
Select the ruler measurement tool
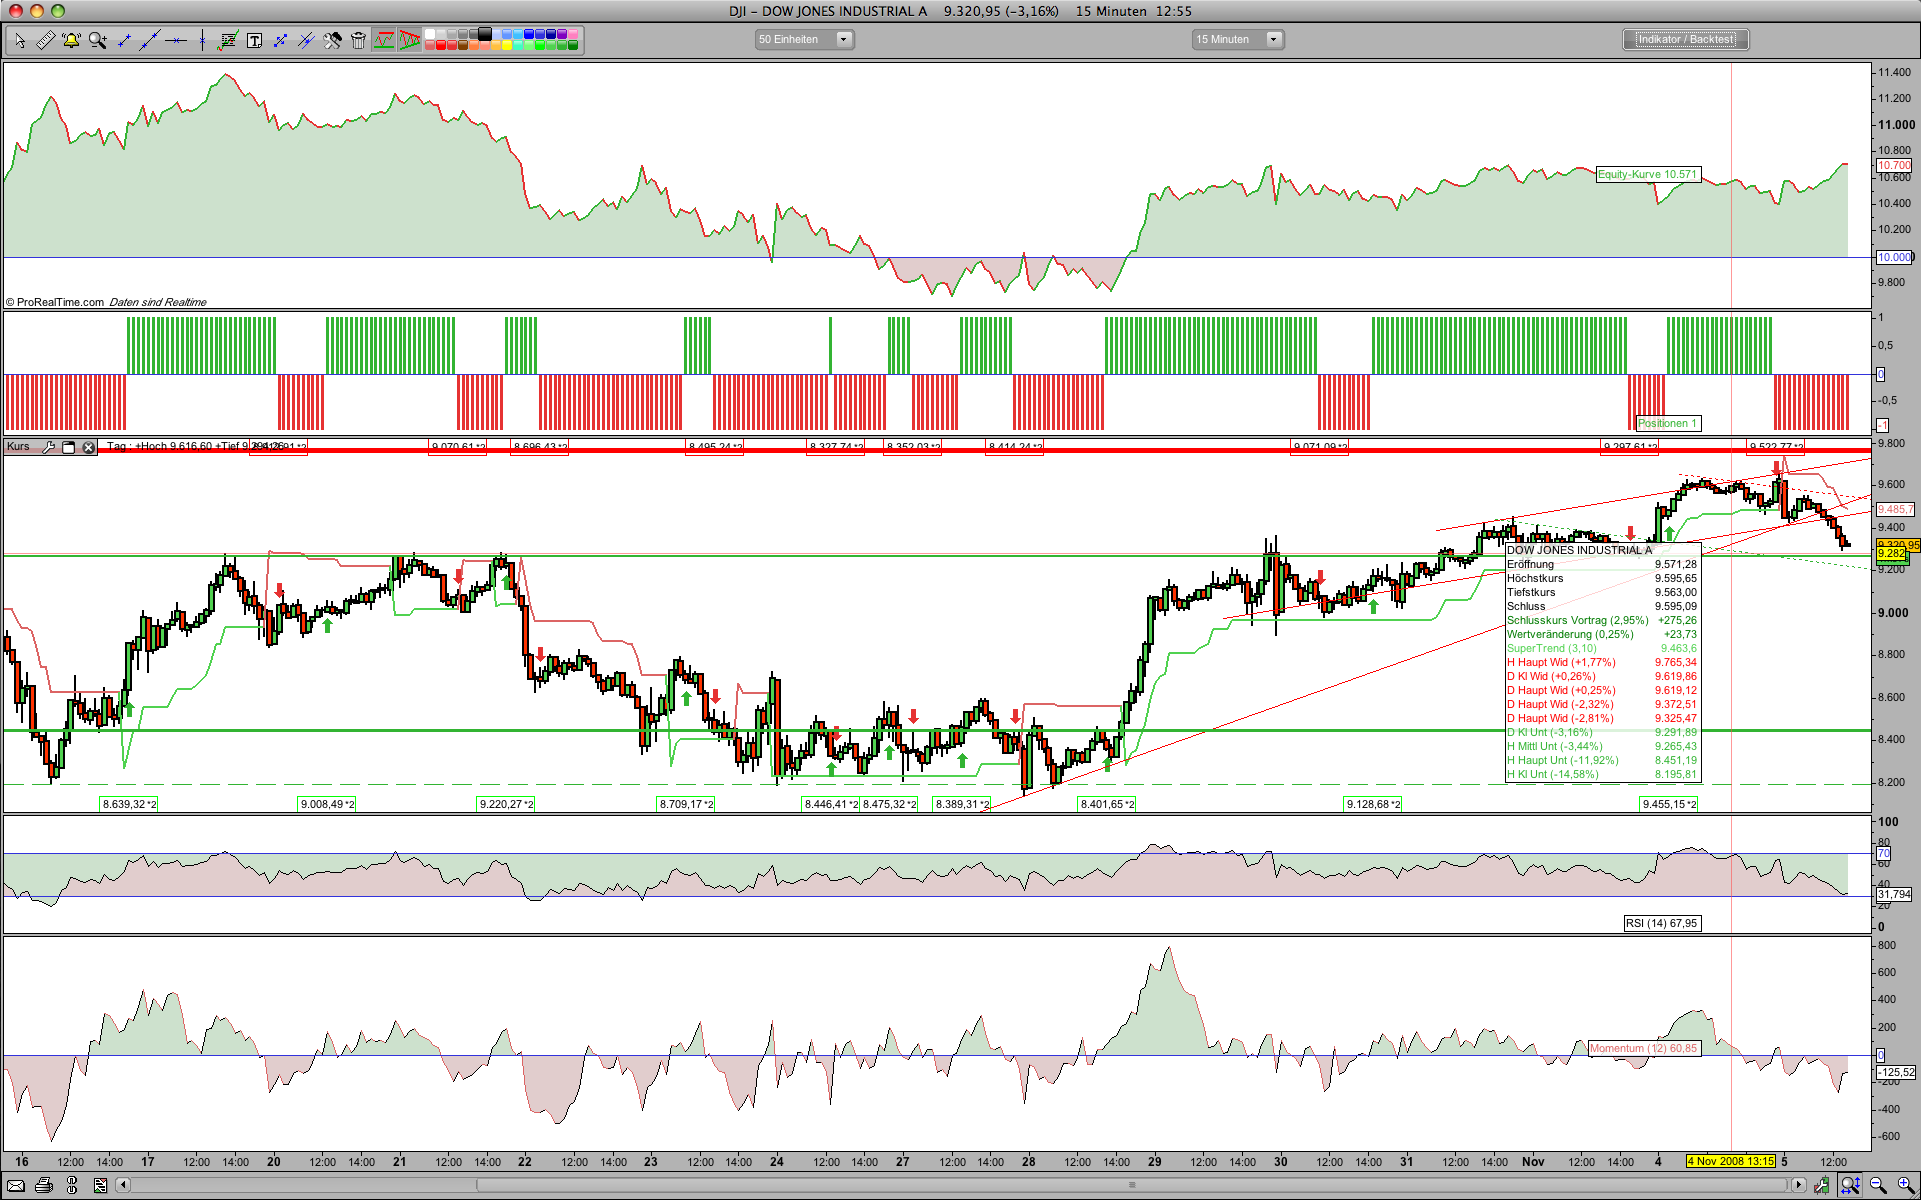point(45,40)
